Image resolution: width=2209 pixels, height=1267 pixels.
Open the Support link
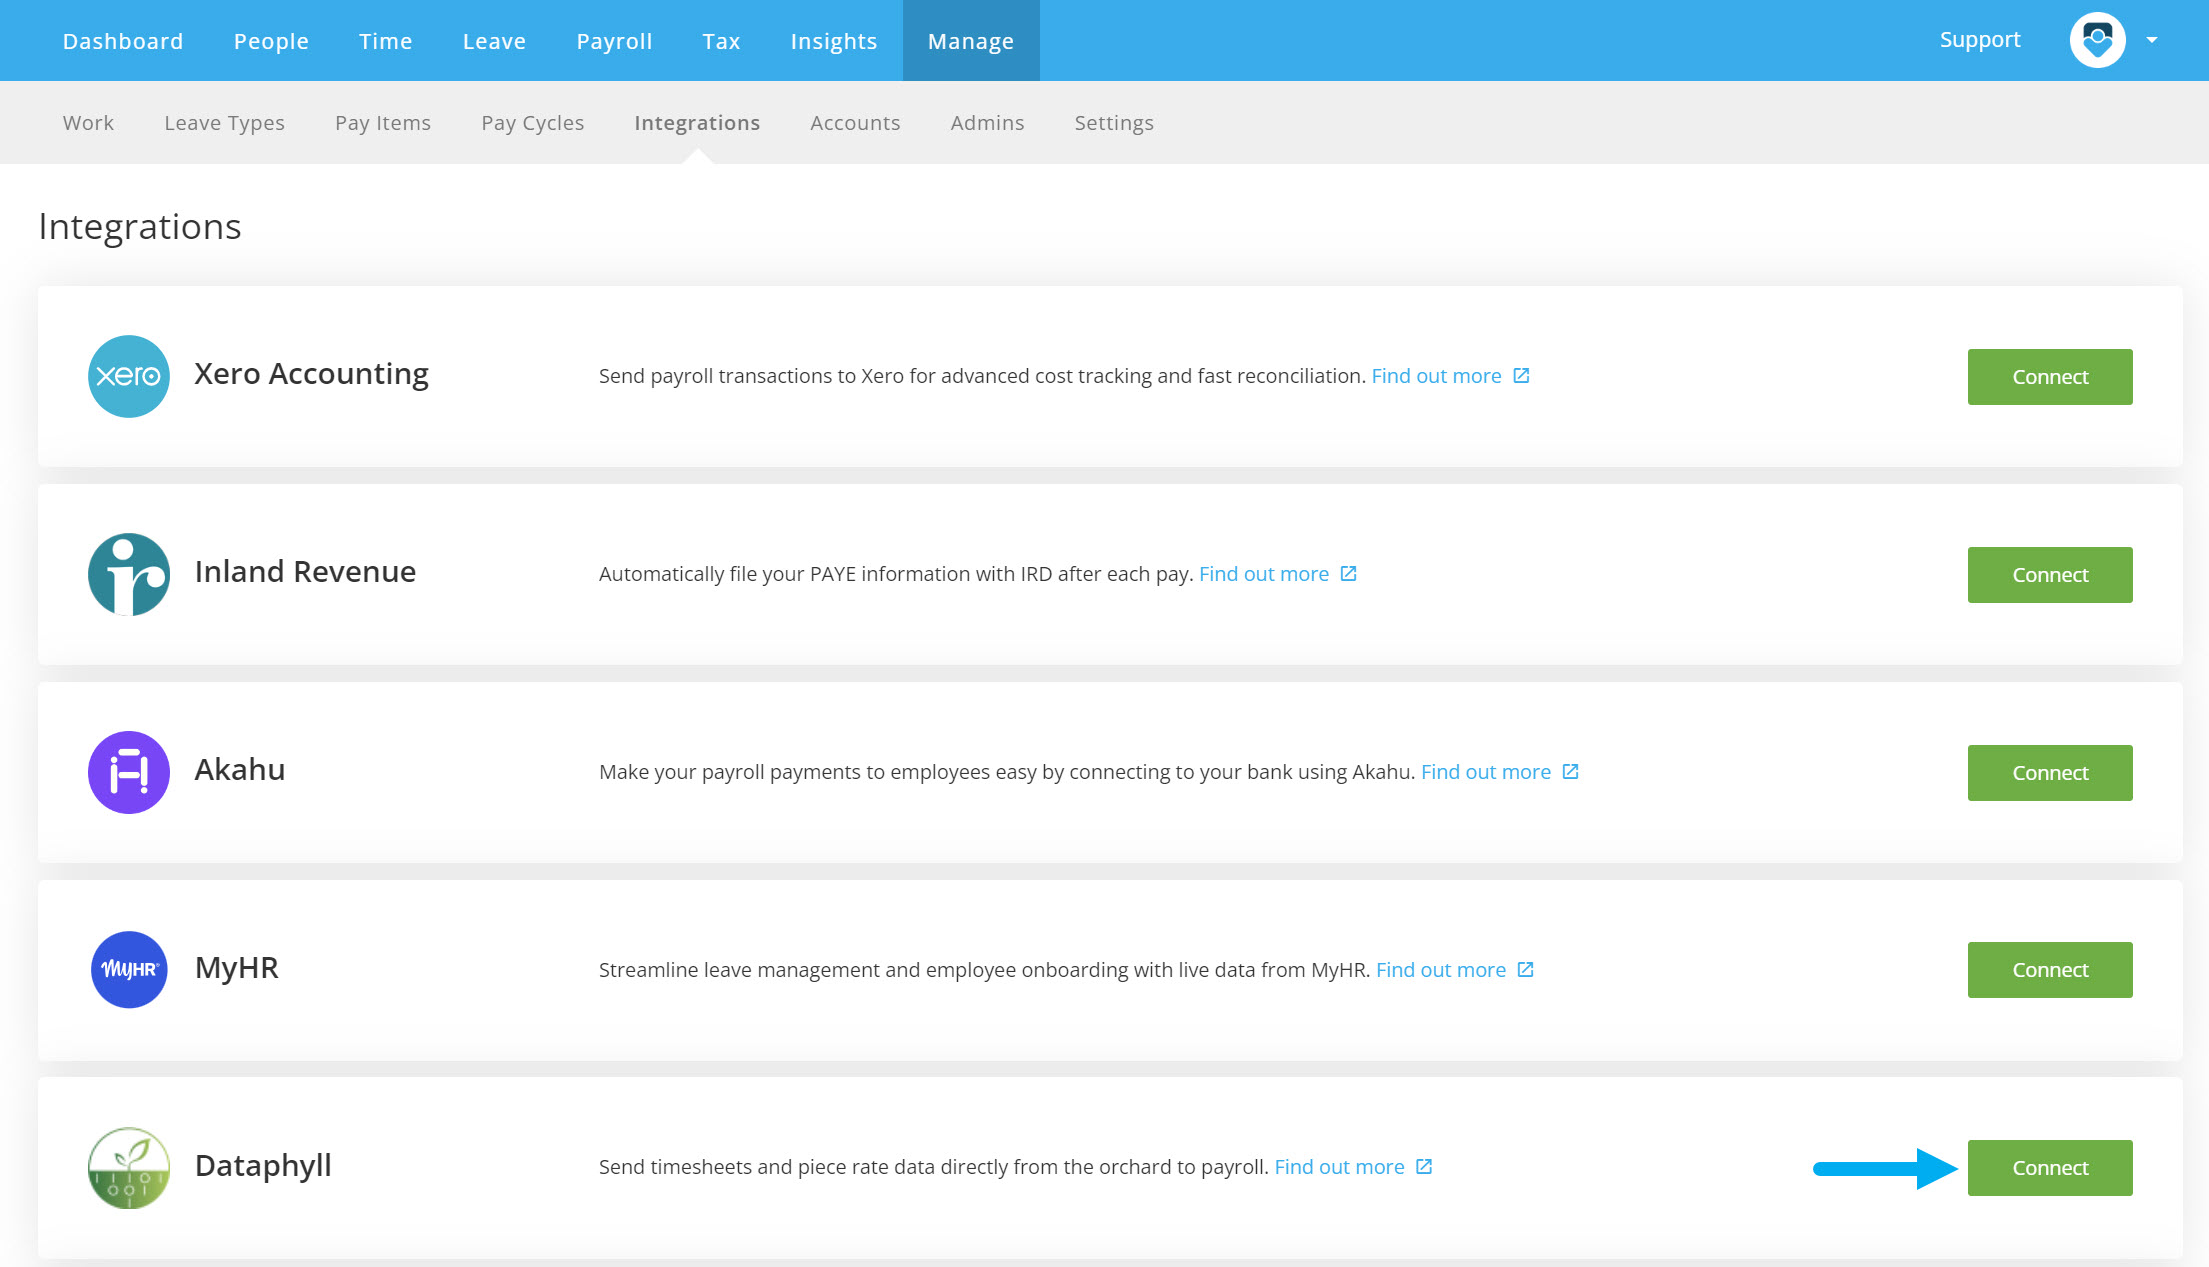coord(1980,40)
